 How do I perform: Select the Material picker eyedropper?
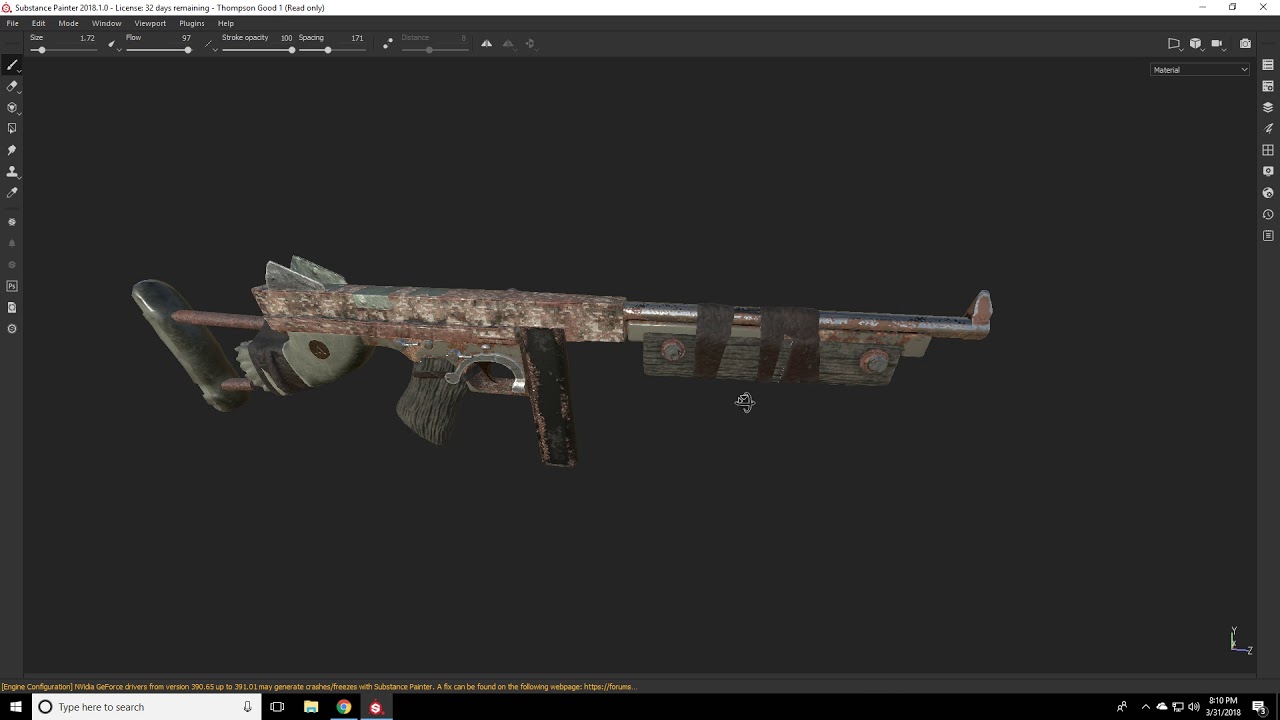12,192
